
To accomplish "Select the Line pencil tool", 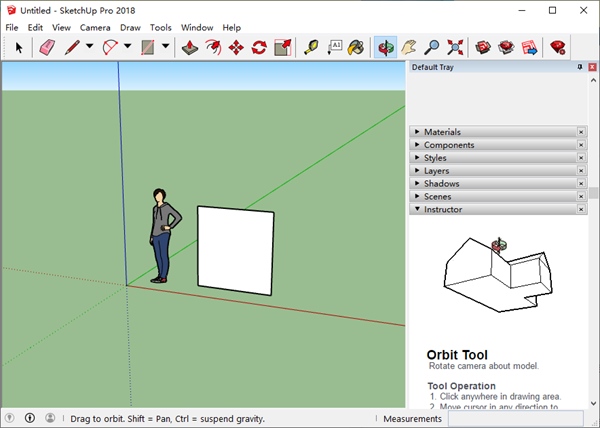I will pyautogui.click(x=72, y=48).
